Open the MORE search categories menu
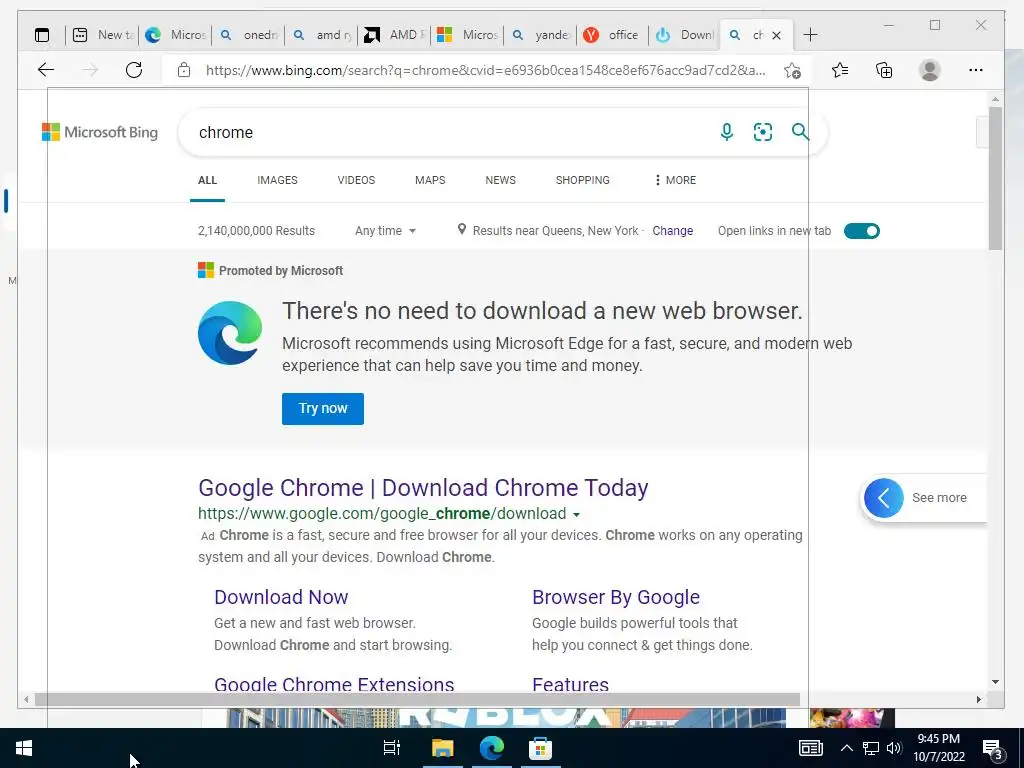This screenshot has height=768, width=1024. [x=675, y=180]
